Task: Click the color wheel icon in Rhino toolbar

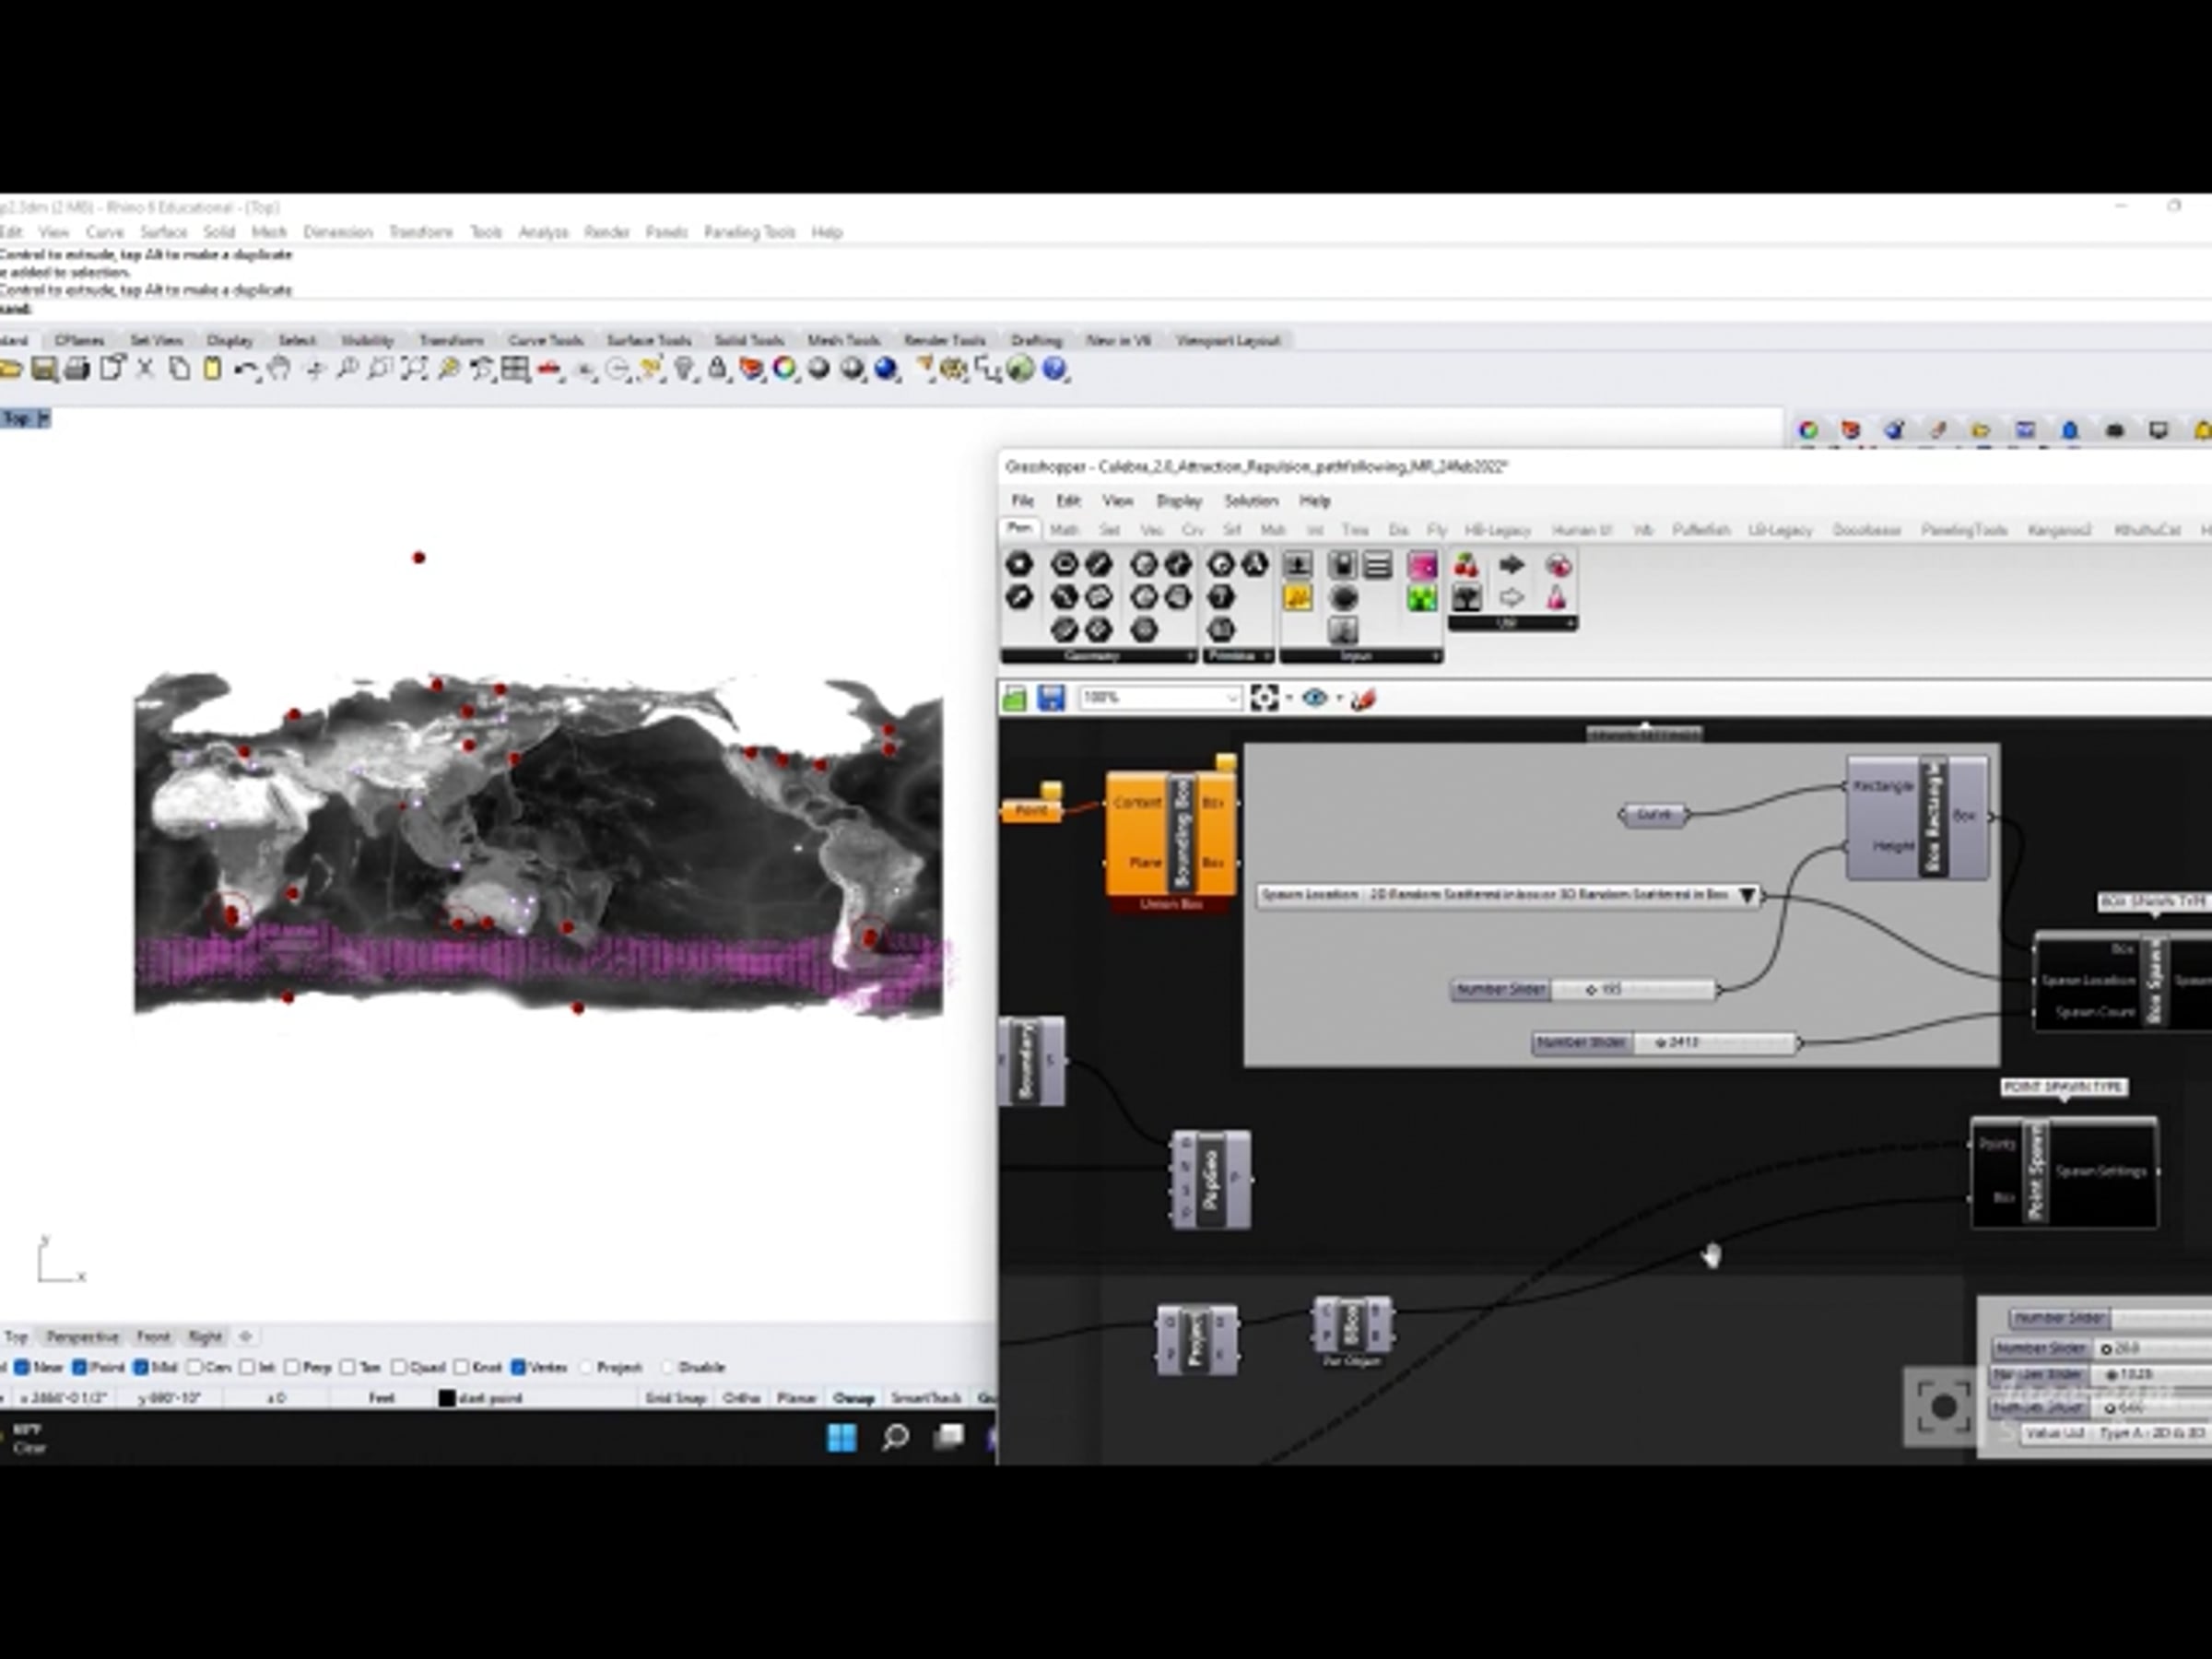Action: coord(785,369)
